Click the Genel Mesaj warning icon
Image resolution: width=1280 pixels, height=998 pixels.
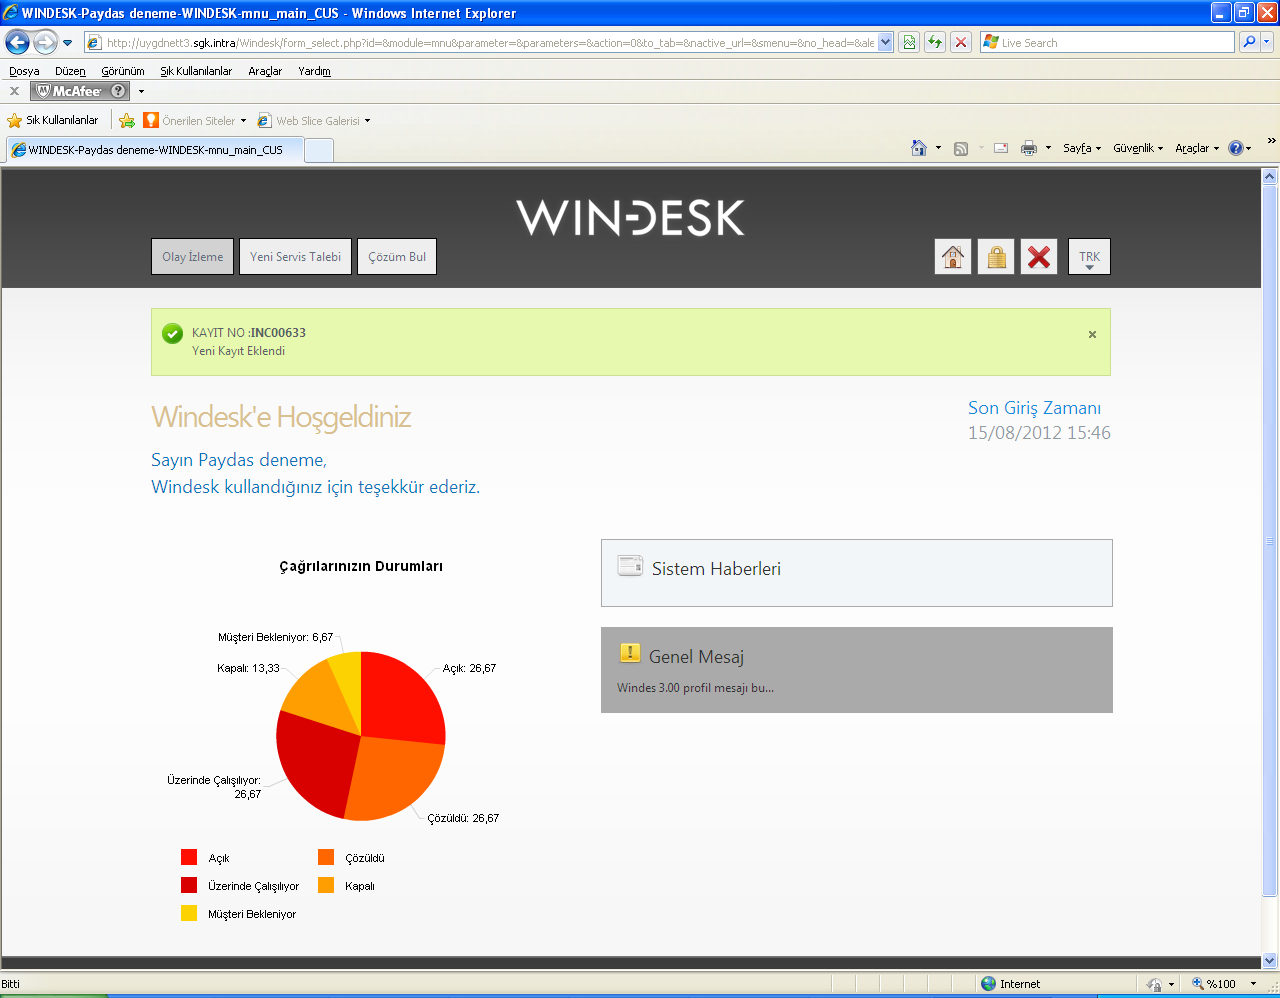pos(629,654)
